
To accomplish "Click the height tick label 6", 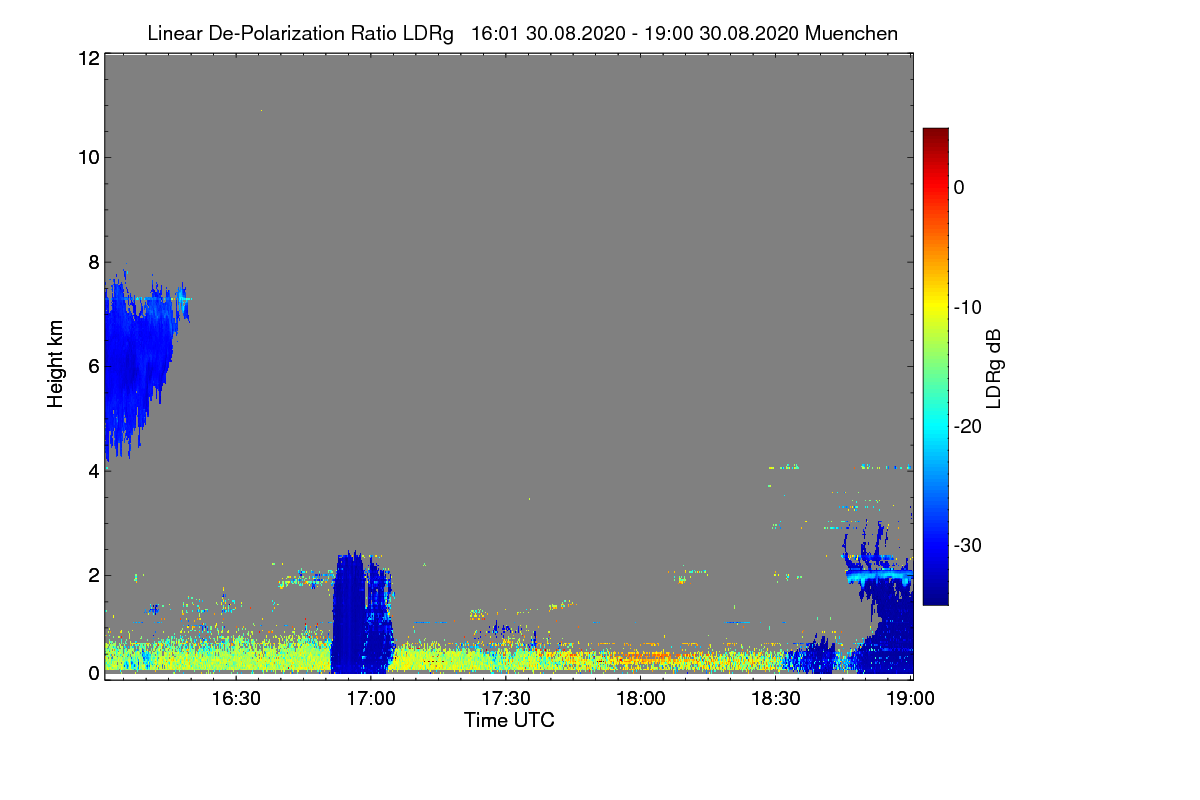I will [92, 366].
